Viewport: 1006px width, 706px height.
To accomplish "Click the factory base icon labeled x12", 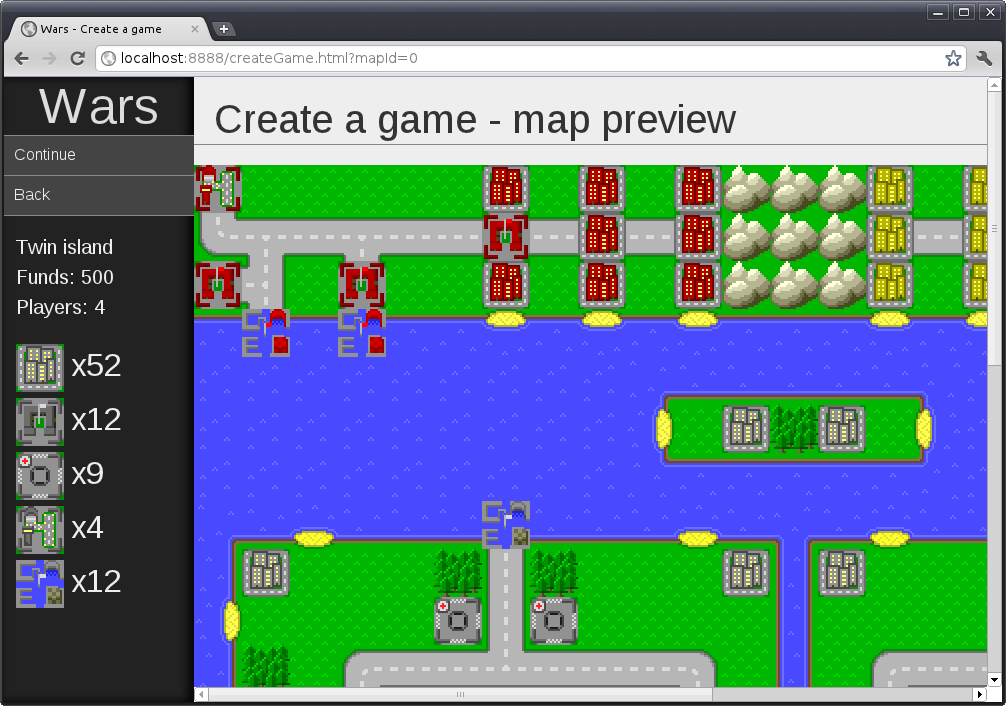I will pos(40,421).
